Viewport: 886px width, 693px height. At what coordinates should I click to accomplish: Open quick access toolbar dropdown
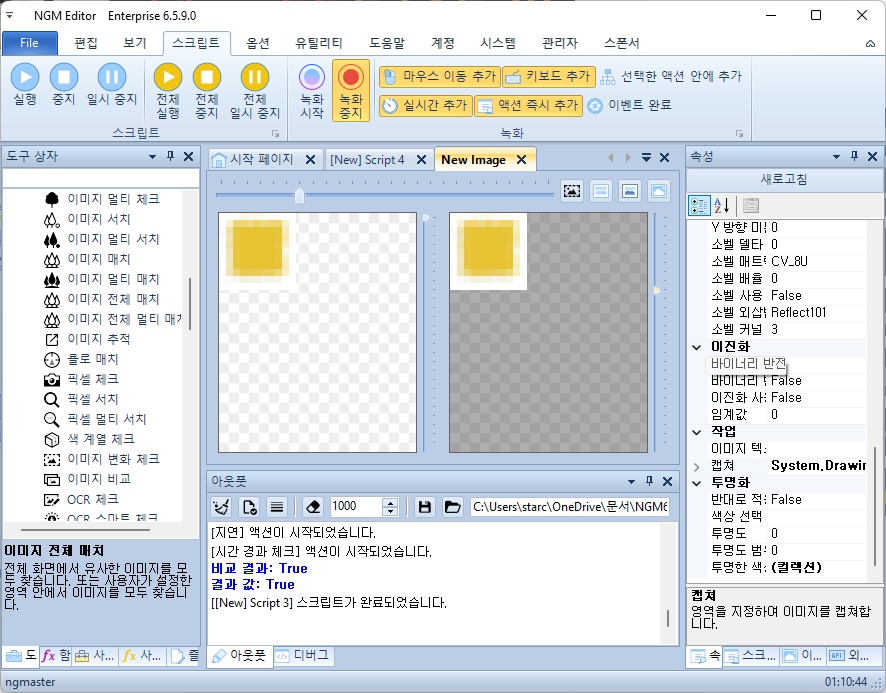click(9, 15)
